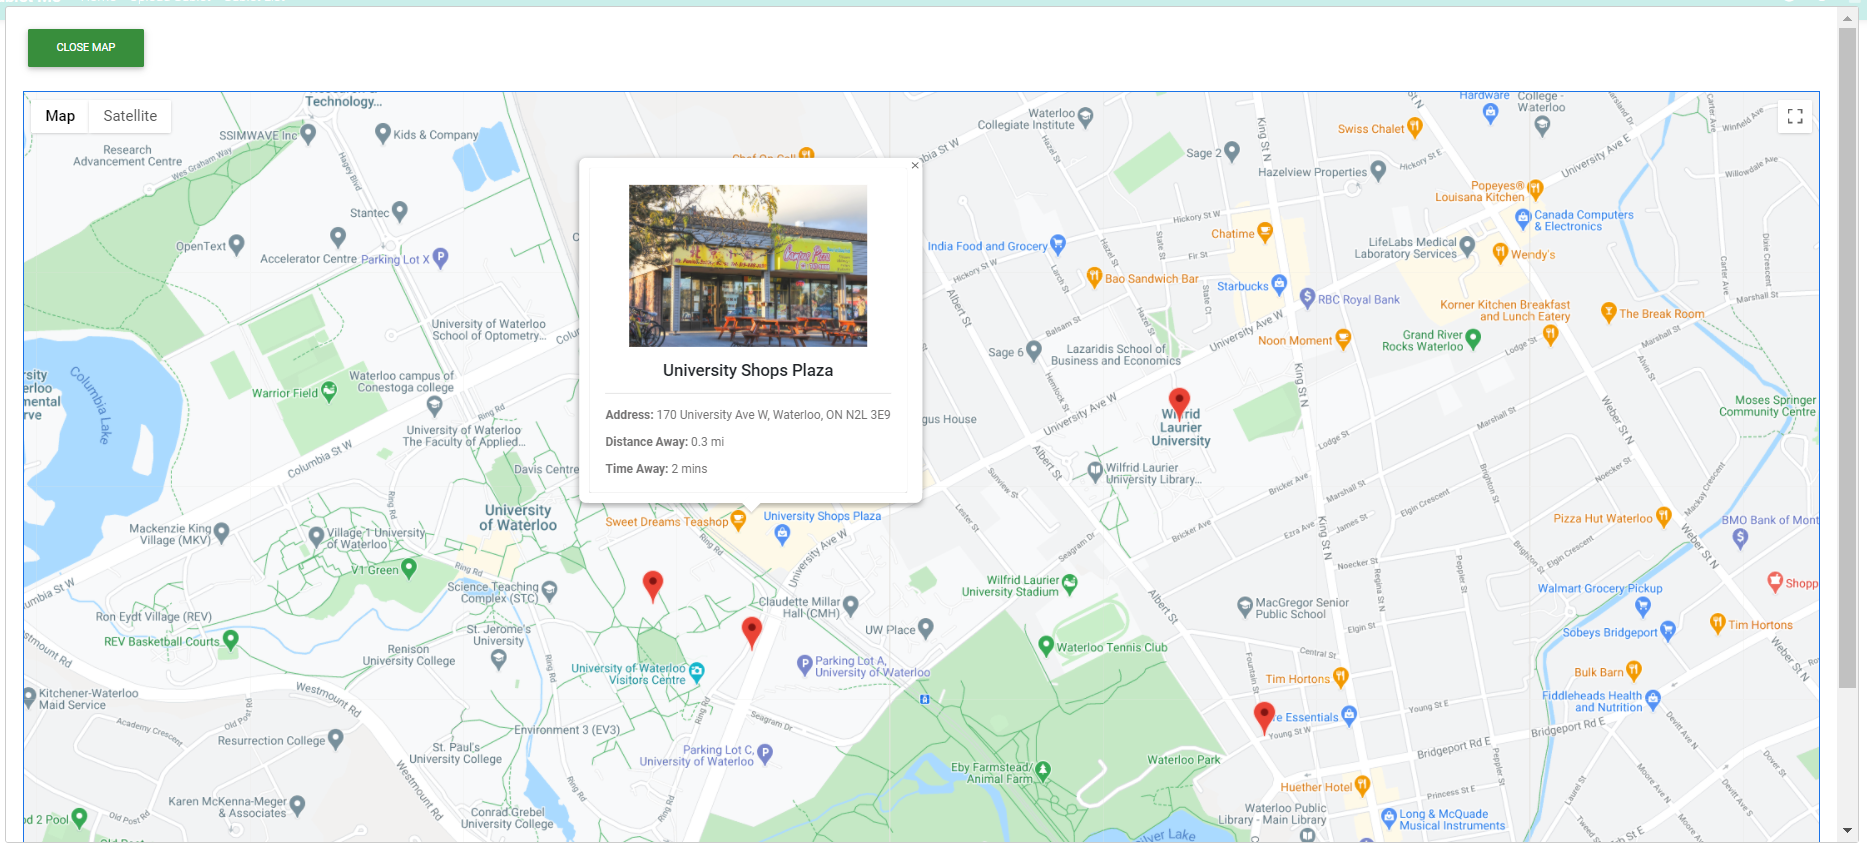
Task: Click the Mackenzie King Village pin
Action: point(222,532)
